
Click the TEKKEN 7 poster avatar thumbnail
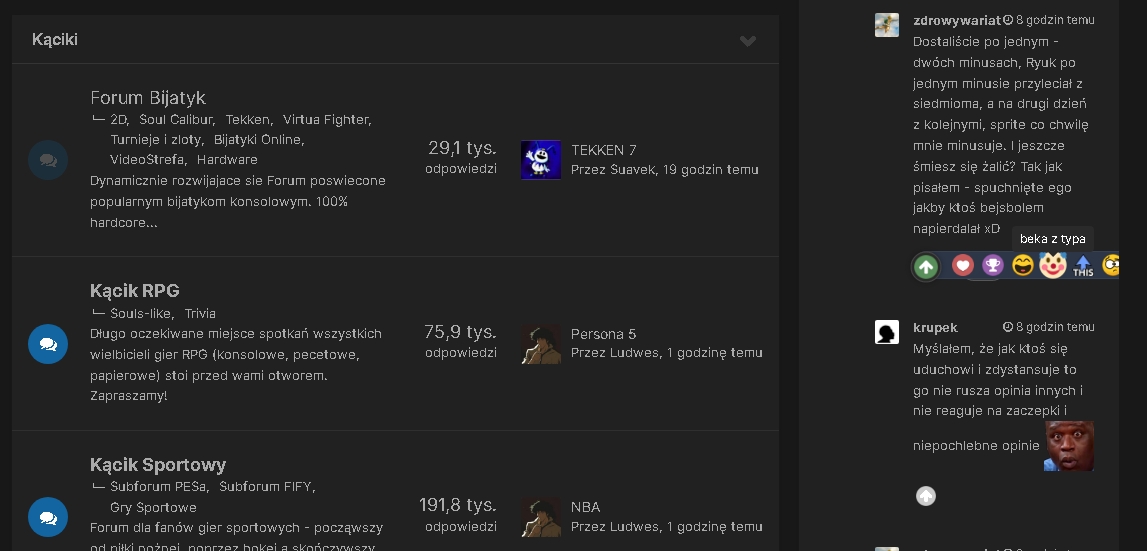[541, 160]
